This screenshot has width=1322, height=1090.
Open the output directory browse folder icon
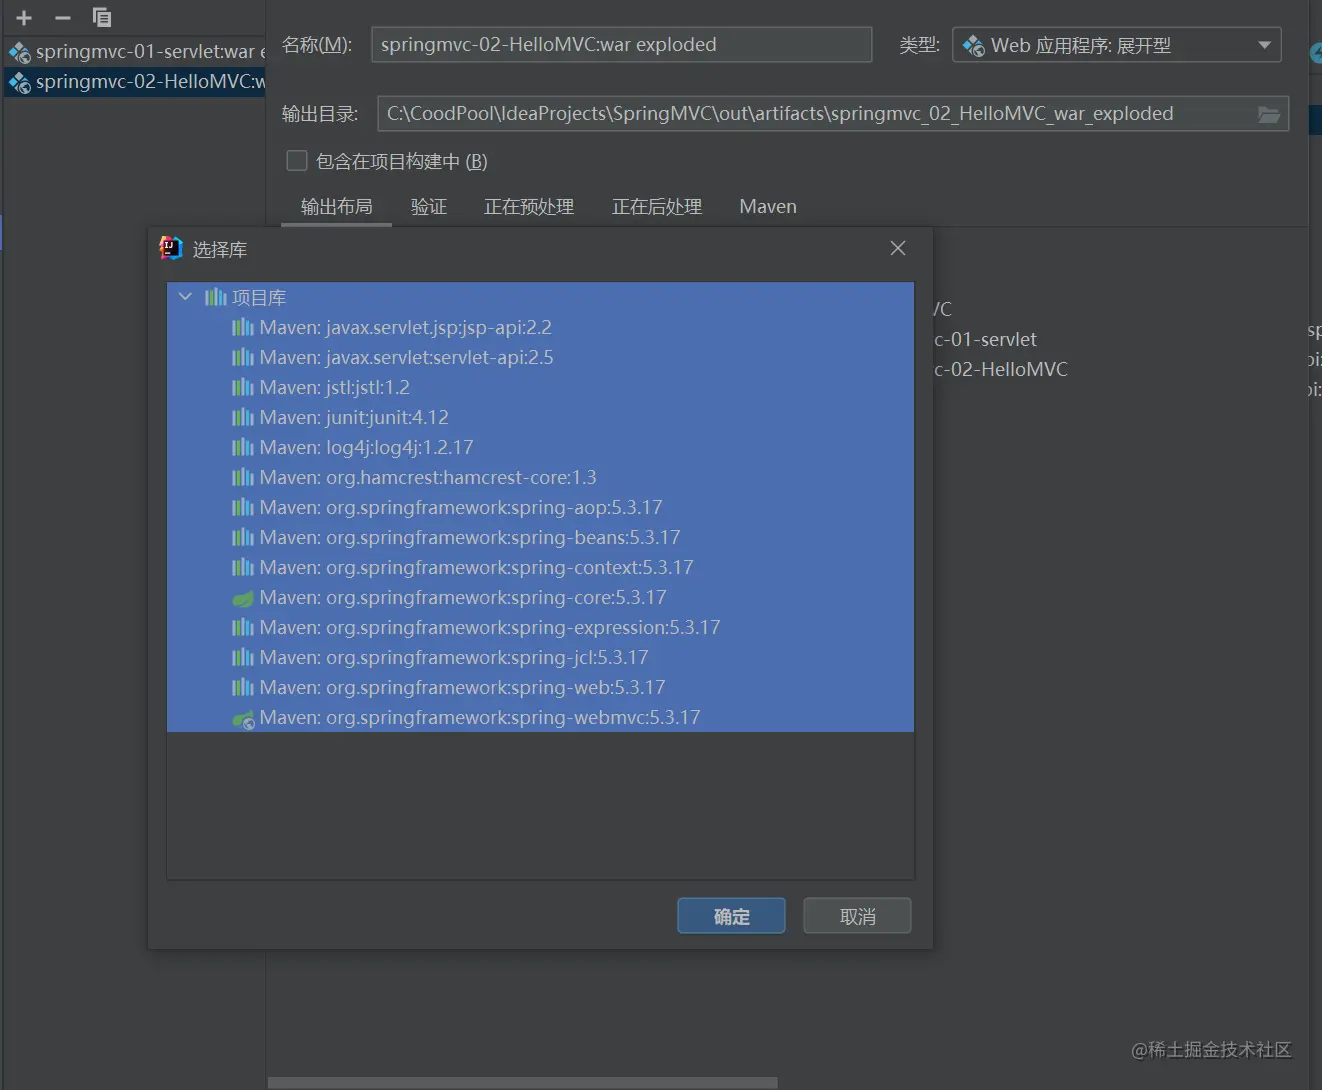pos(1268,114)
